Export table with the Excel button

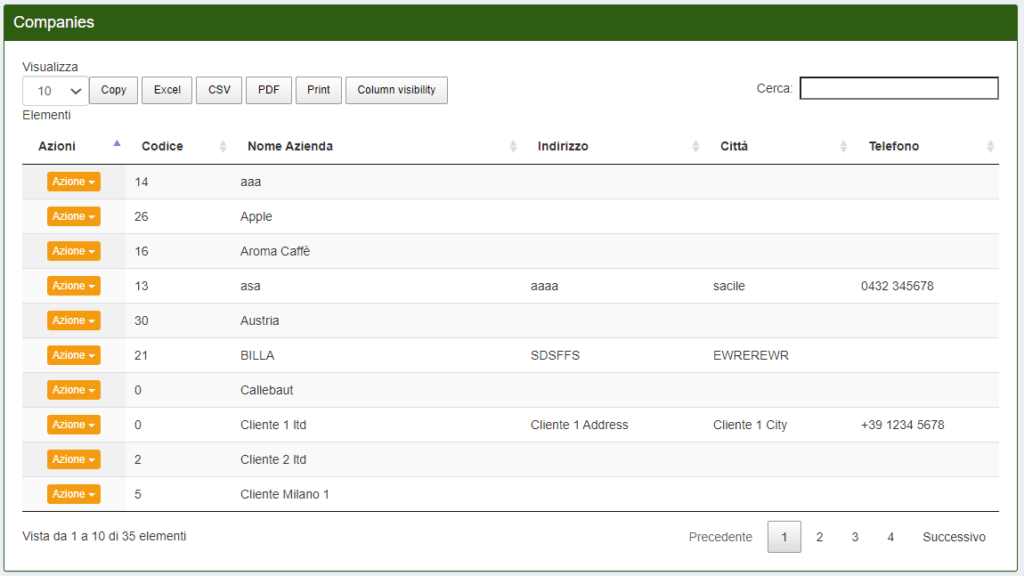pyautogui.click(x=167, y=90)
